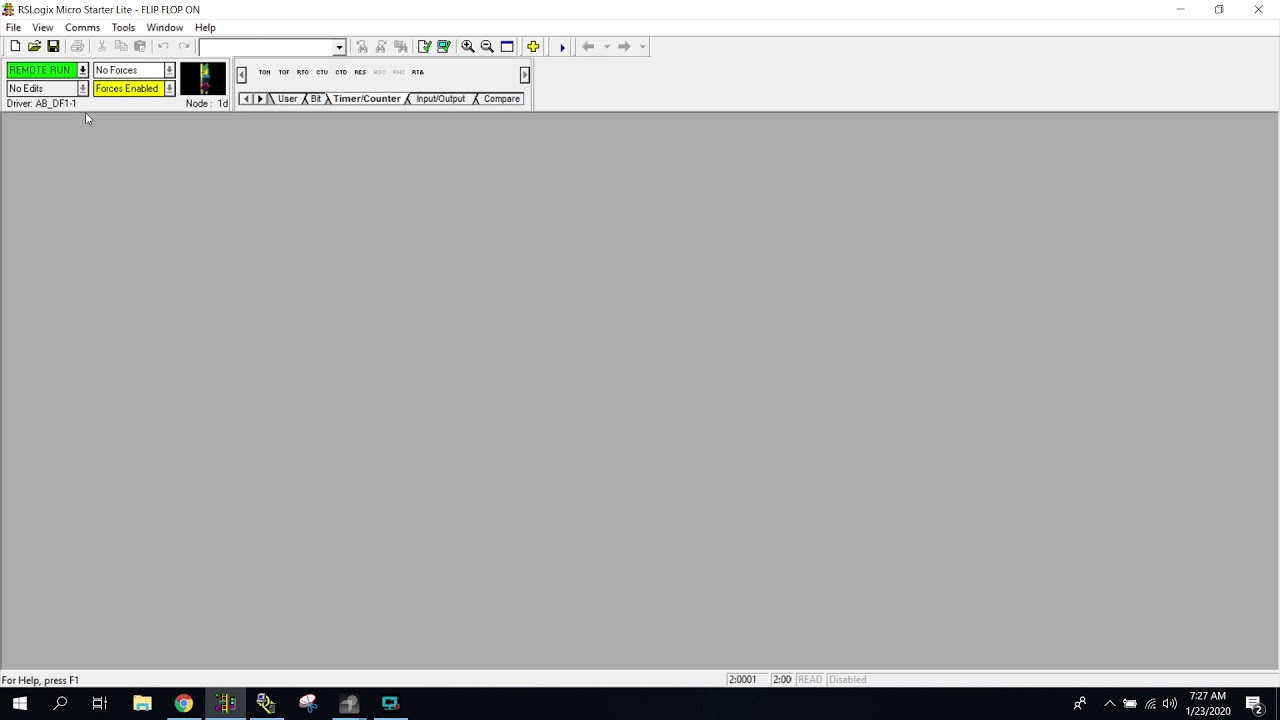The image size is (1280, 720).
Task: Open Windows notification center
Action: 1254,703
